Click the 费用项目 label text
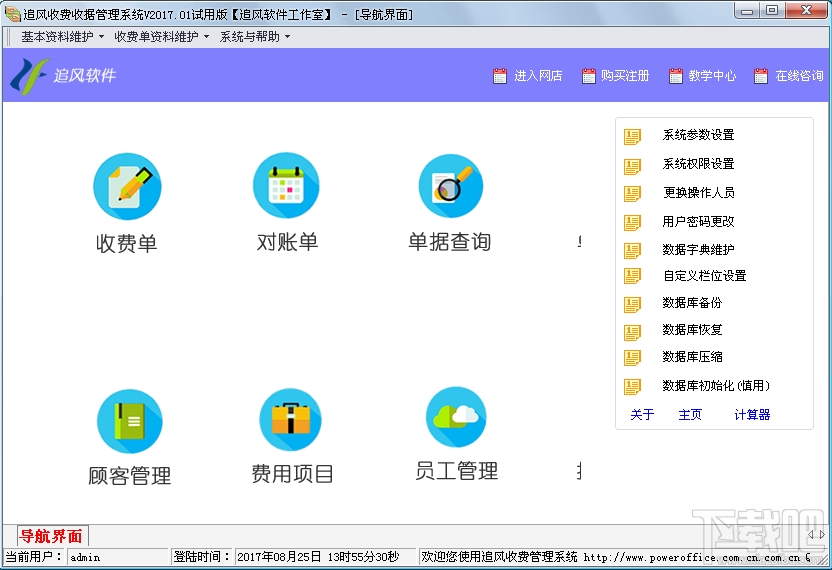832x570 pixels. pos(292,473)
